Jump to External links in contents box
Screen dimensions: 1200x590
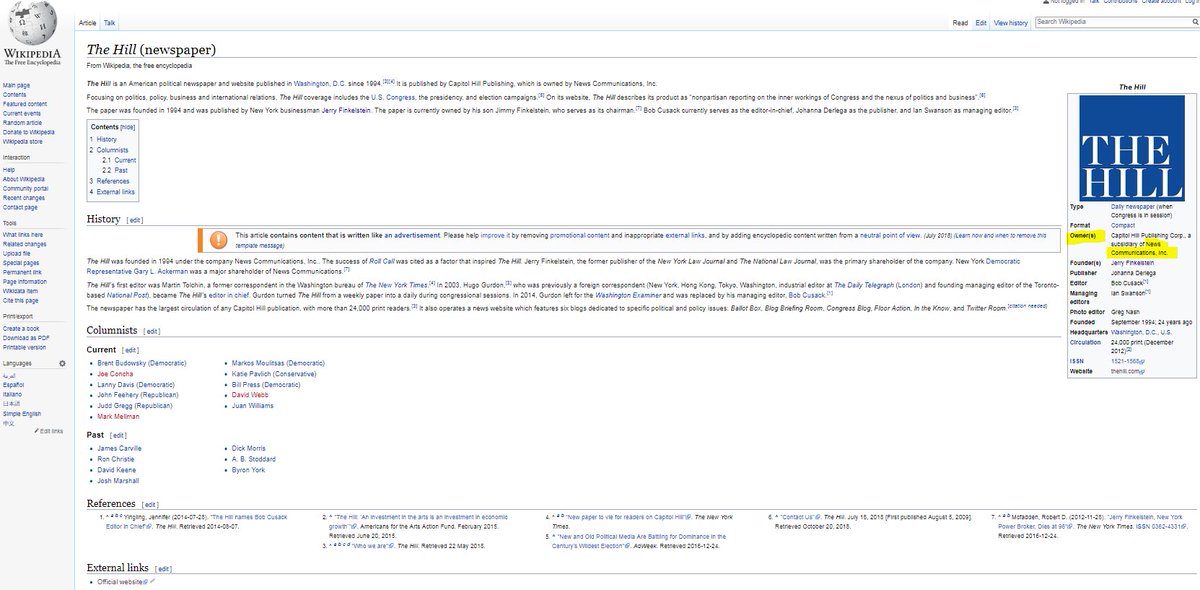pos(113,191)
